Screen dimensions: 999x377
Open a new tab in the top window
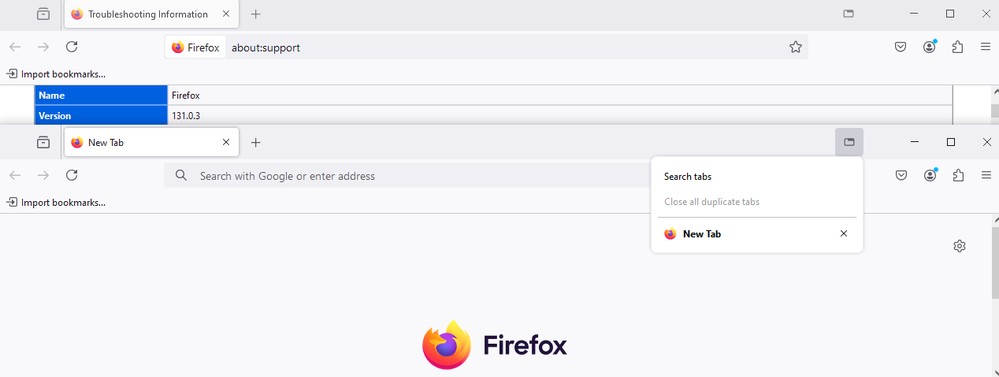tap(255, 14)
